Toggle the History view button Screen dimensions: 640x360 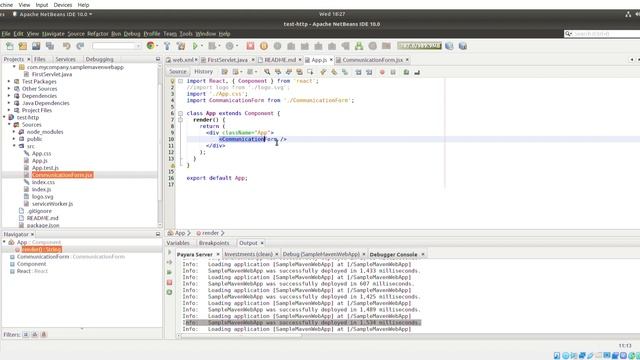coord(203,72)
